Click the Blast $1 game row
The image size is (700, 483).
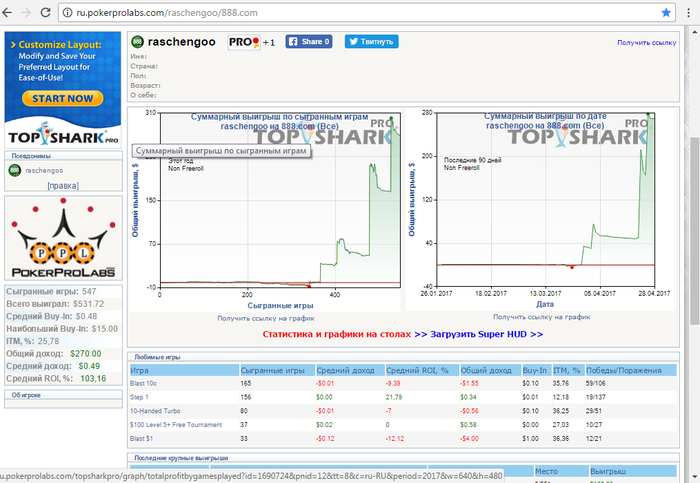403,439
